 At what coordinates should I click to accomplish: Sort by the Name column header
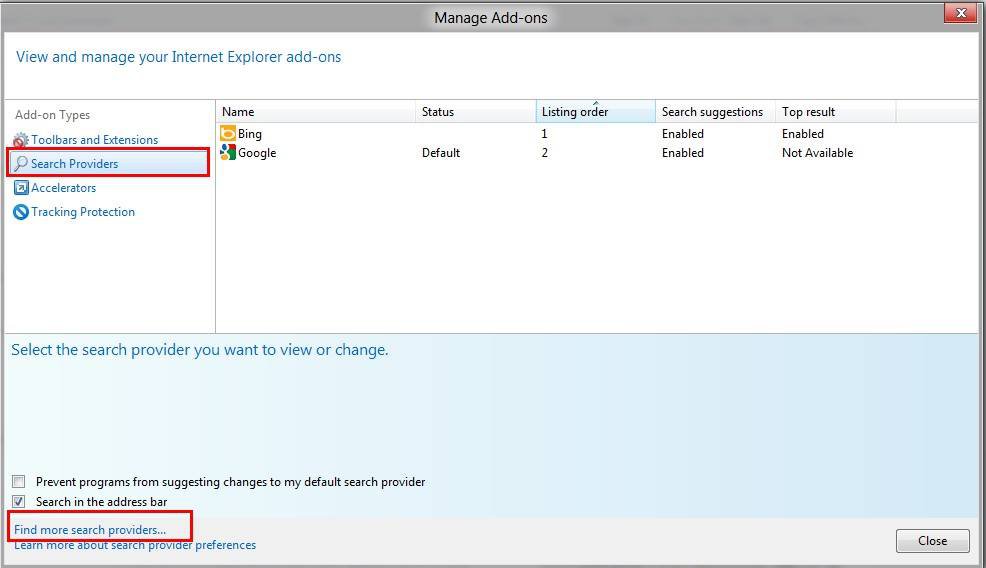pos(315,111)
